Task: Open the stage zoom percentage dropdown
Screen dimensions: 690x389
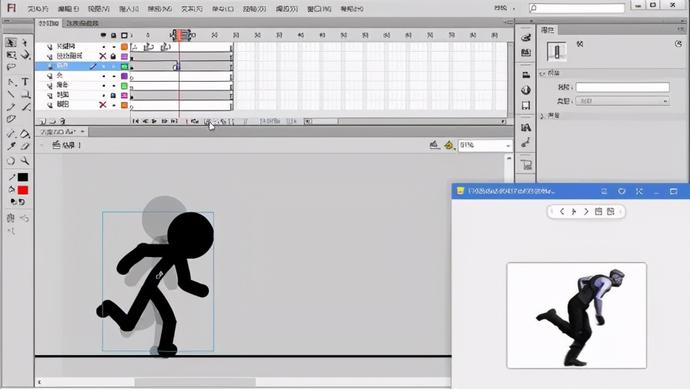Action: pos(508,146)
